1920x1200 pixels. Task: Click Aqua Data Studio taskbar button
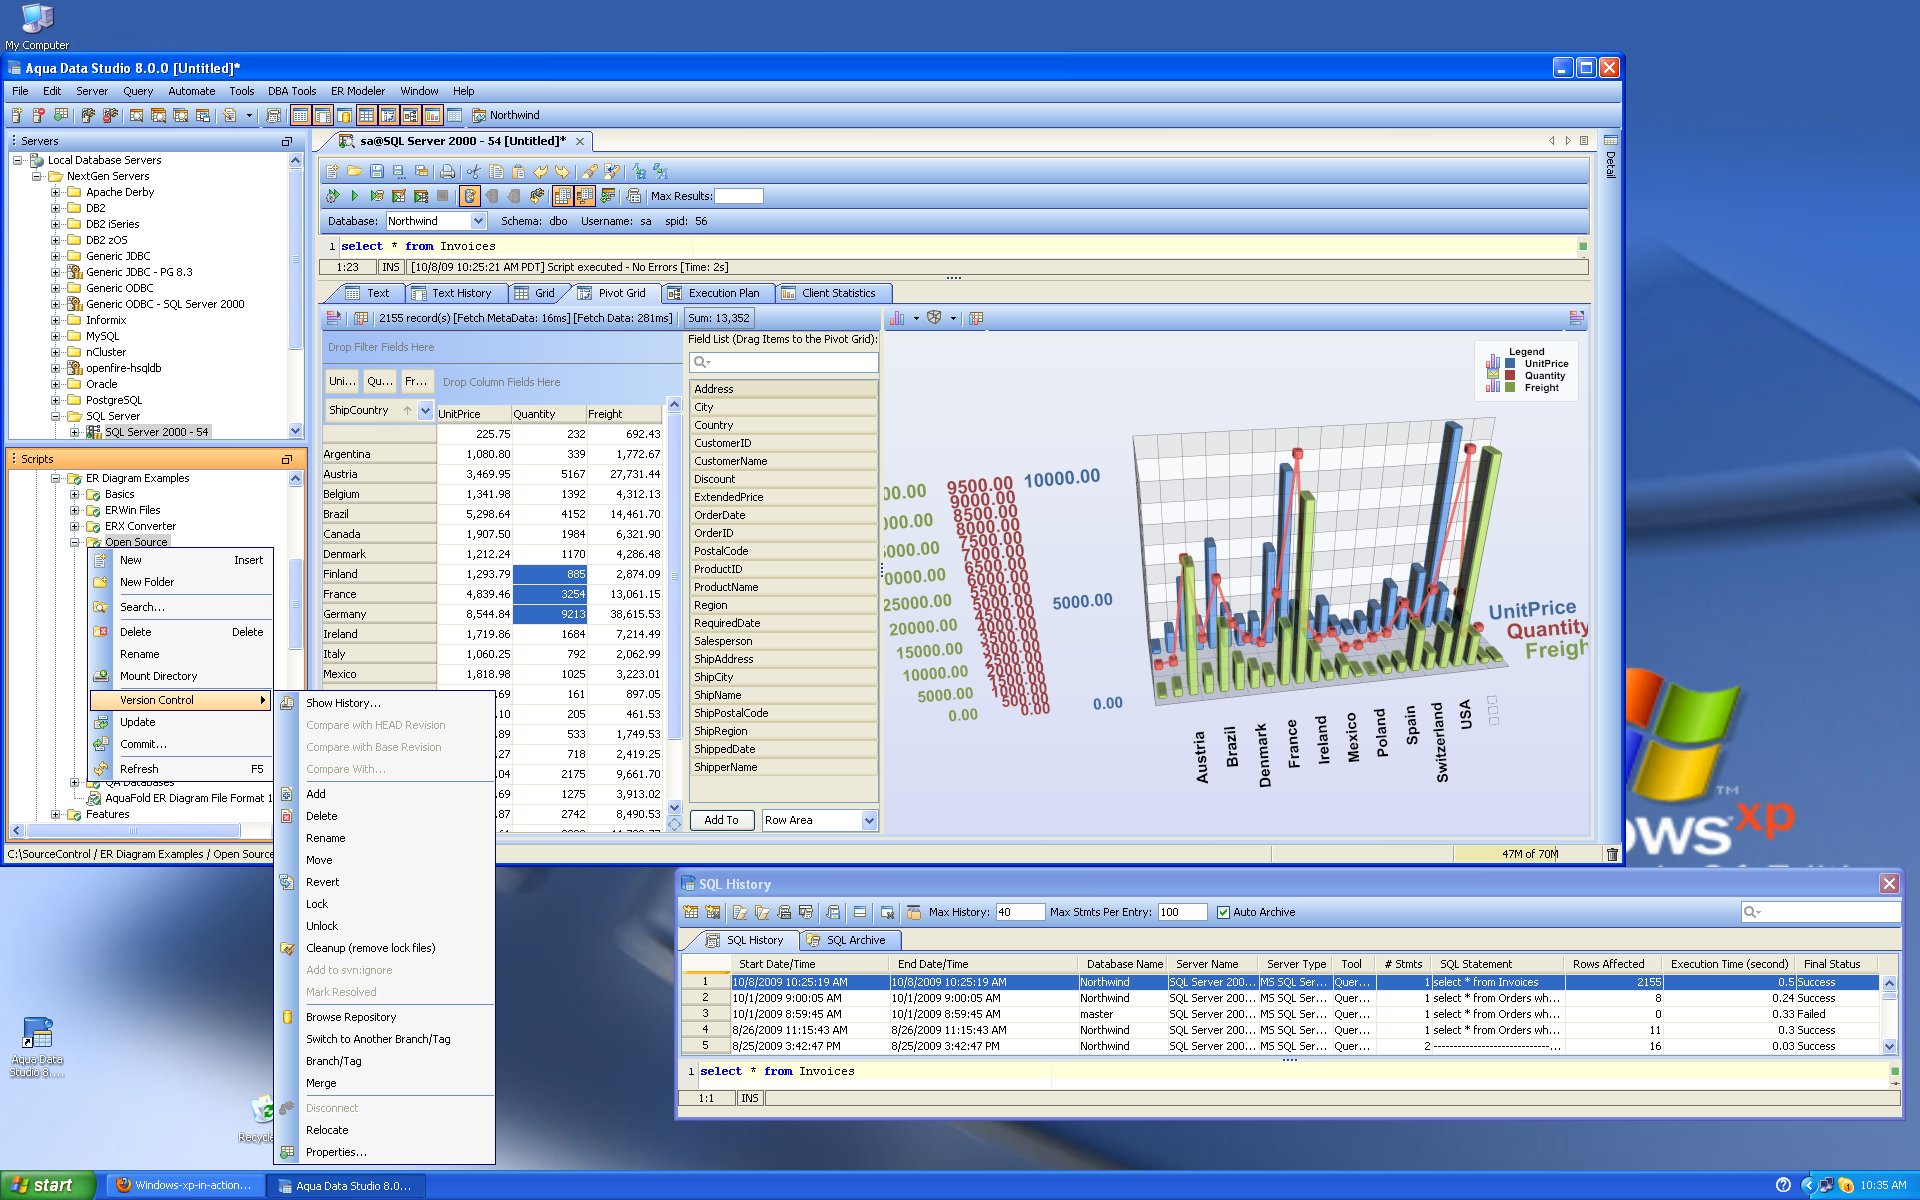345,1186
